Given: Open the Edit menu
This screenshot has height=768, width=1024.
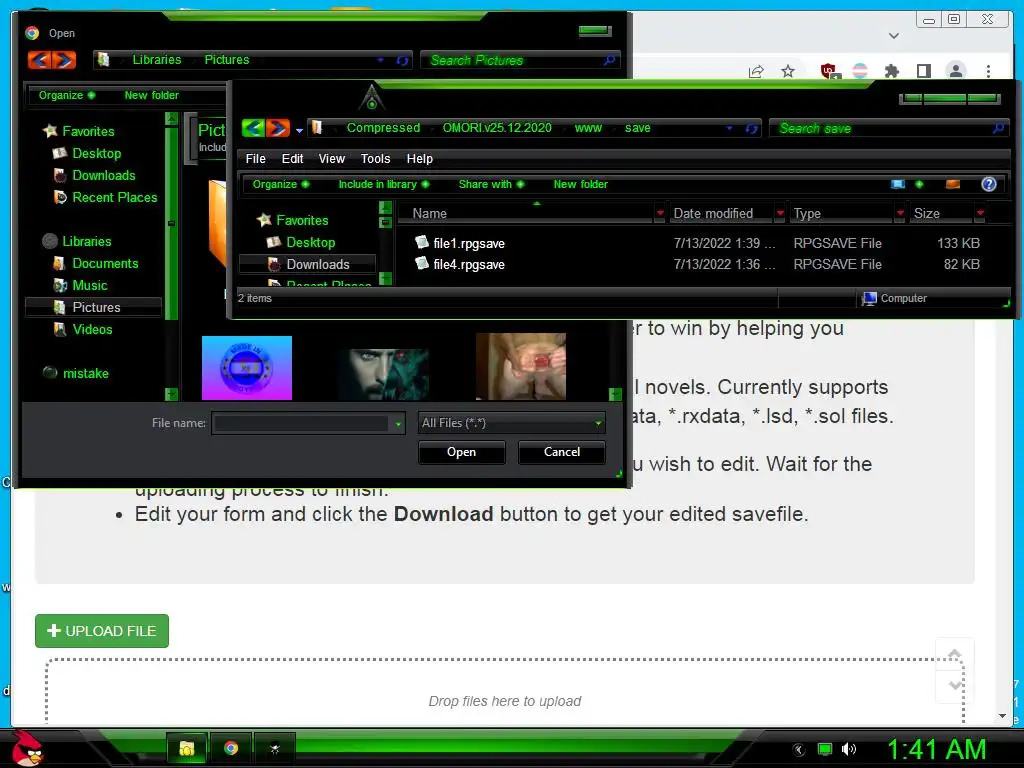Looking at the screenshot, I should (x=292, y=159).
